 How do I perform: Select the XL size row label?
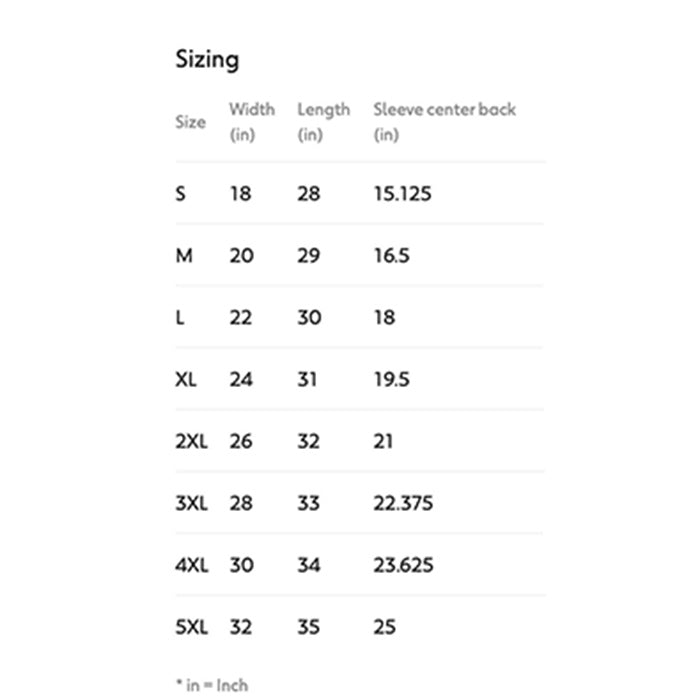186,379
